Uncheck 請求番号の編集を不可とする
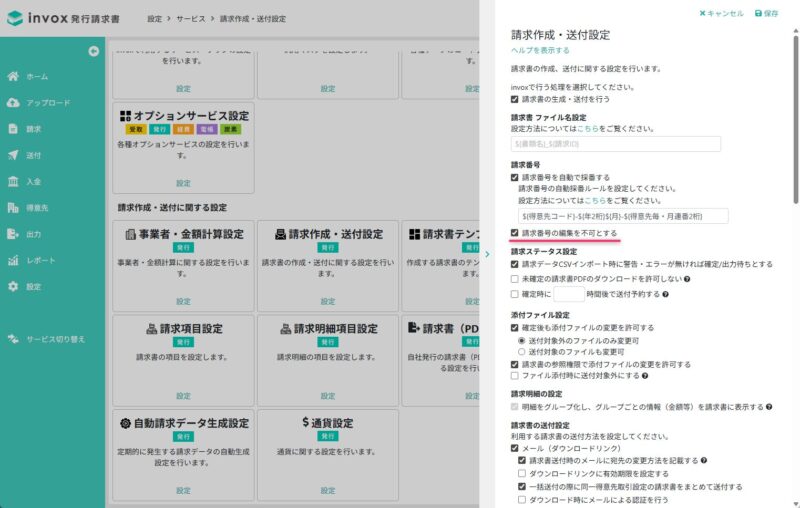This screenshot has width=800, height=508. pos(514,233)
